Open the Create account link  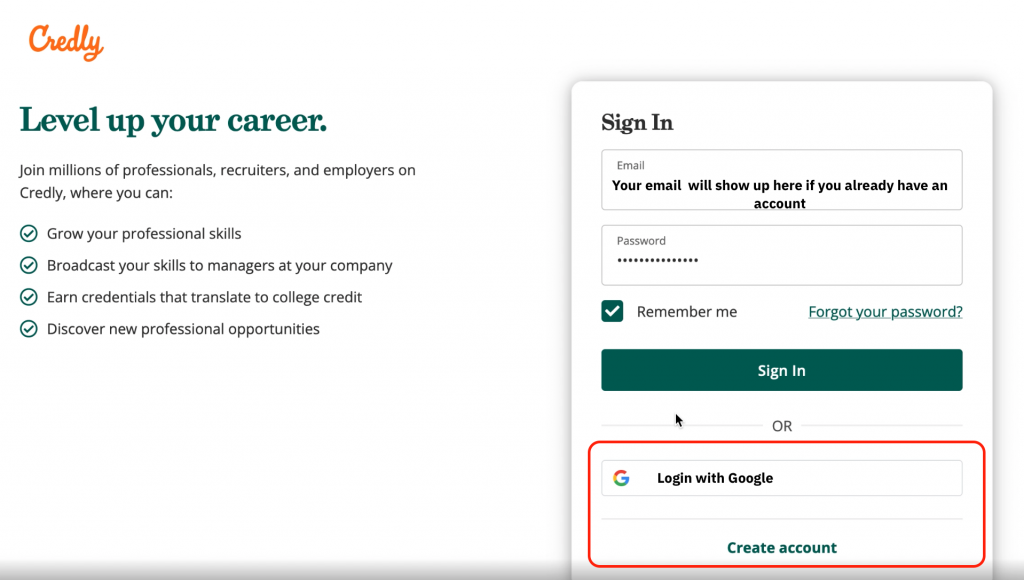[x=782, y=547]
